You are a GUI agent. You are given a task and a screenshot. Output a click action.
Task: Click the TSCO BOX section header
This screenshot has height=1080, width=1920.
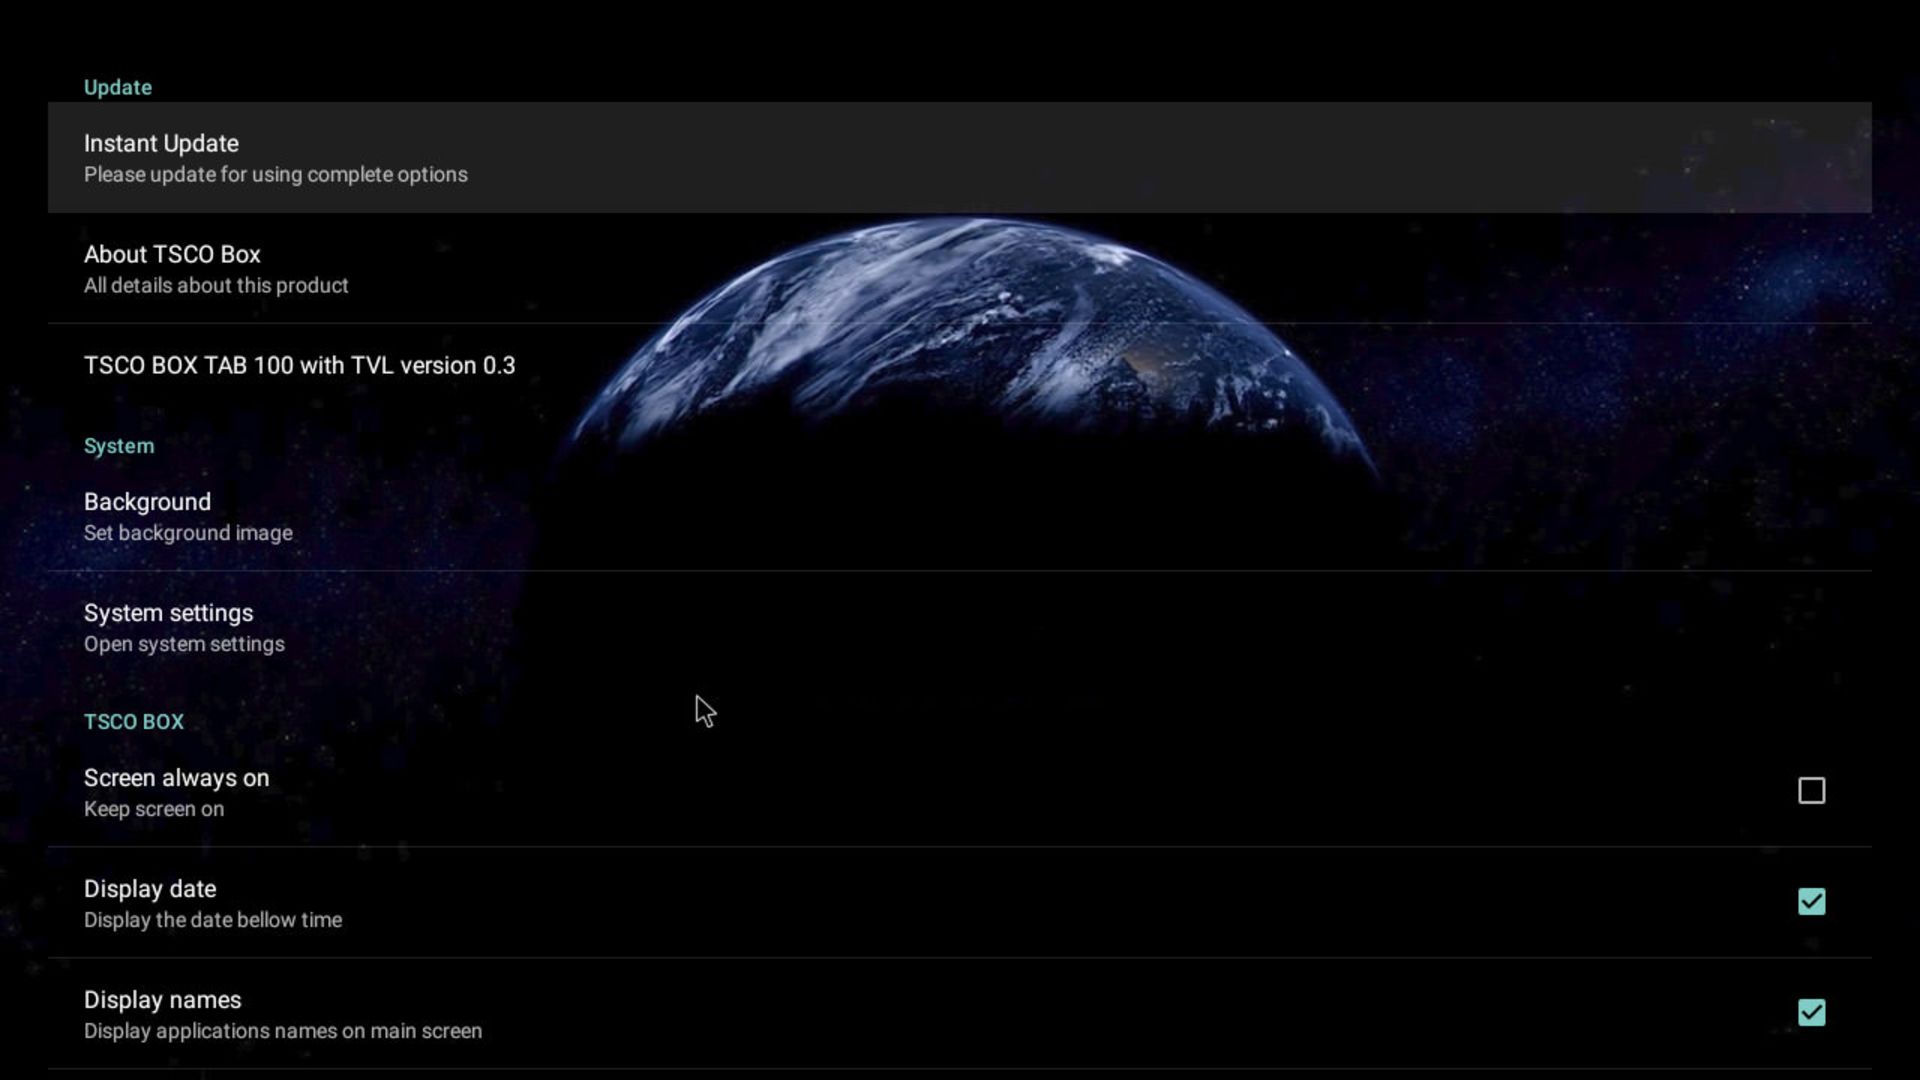pos(134,722)
